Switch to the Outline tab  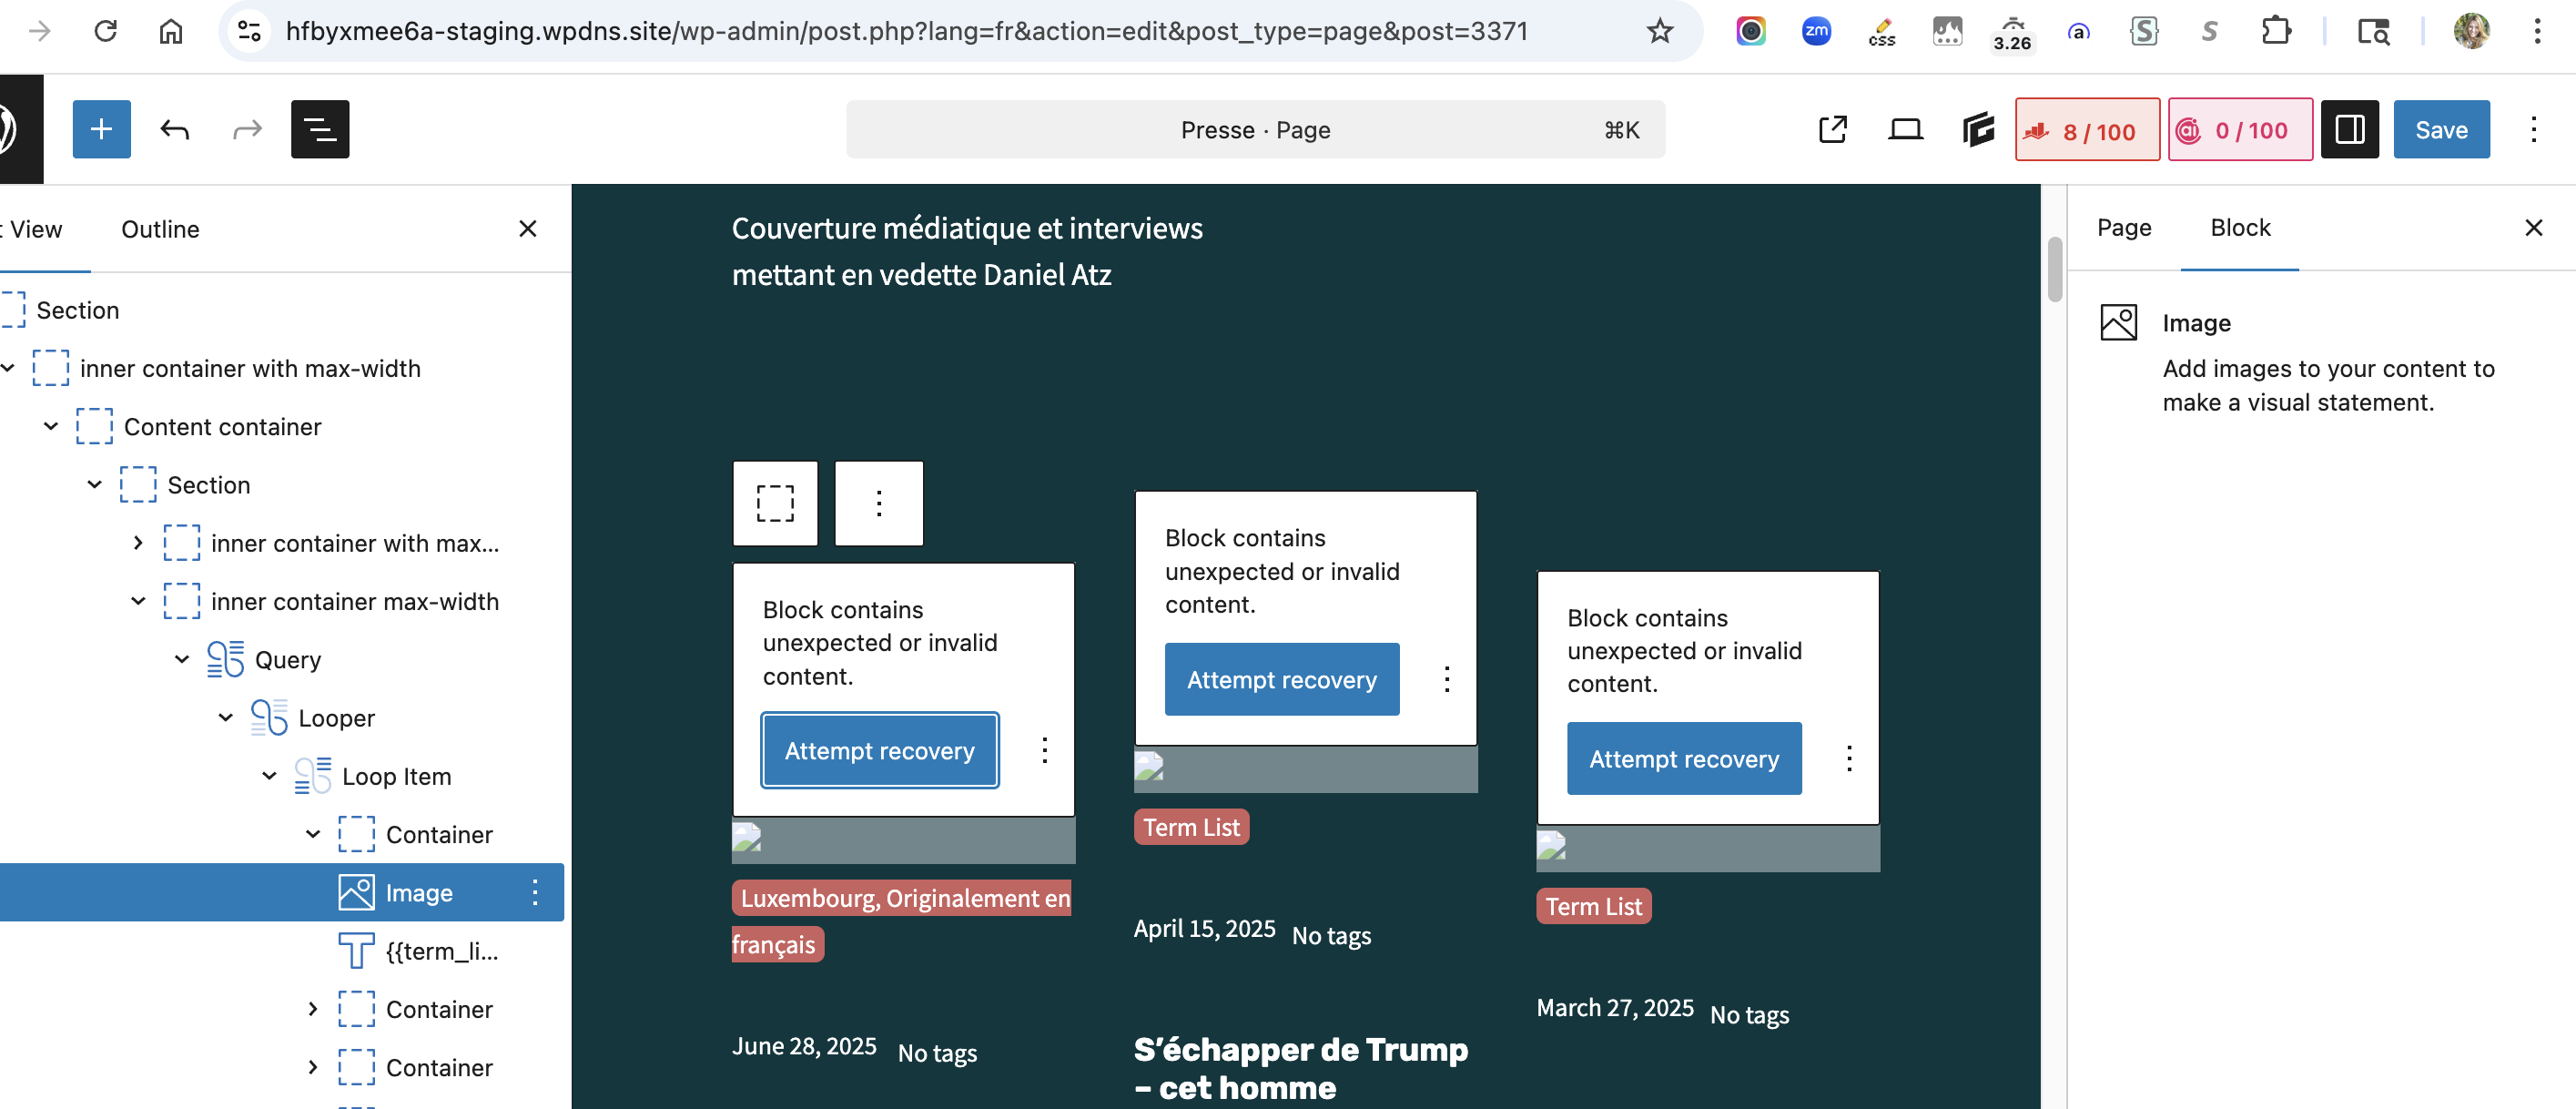[x=160, y=229]
